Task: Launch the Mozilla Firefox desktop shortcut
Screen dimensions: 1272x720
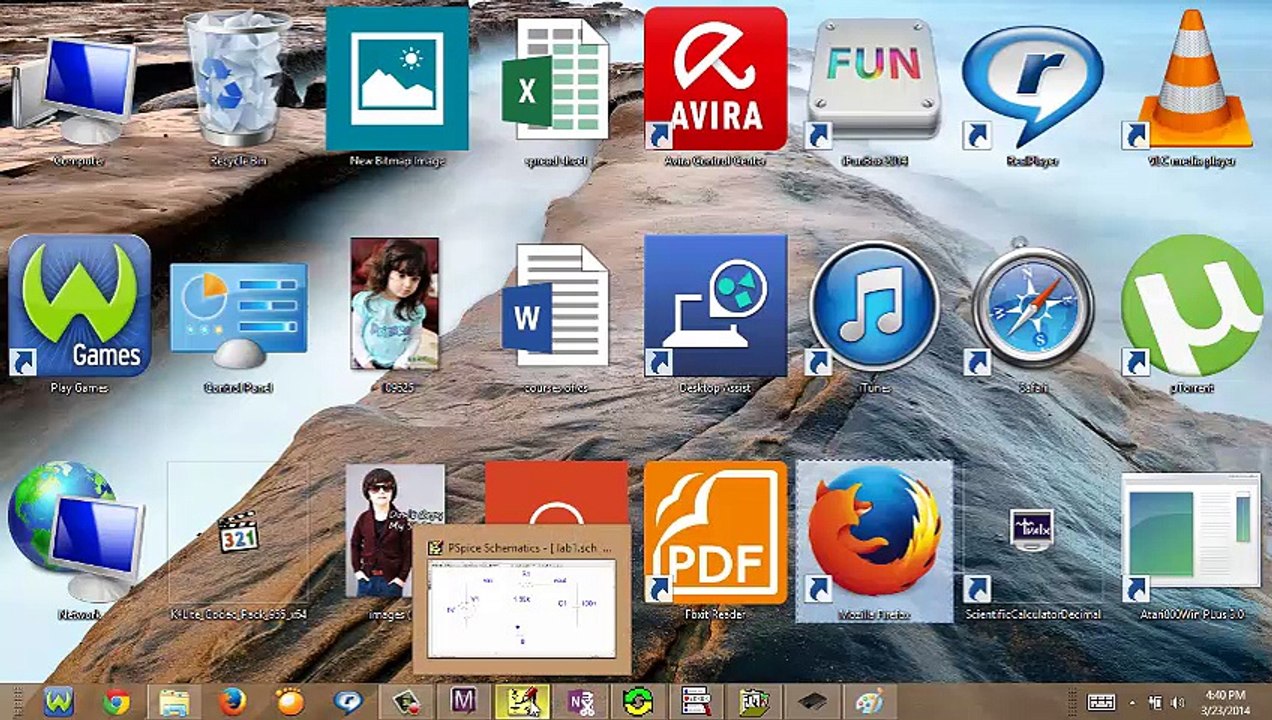Action: pyautogui.click(x=874, y=540)
